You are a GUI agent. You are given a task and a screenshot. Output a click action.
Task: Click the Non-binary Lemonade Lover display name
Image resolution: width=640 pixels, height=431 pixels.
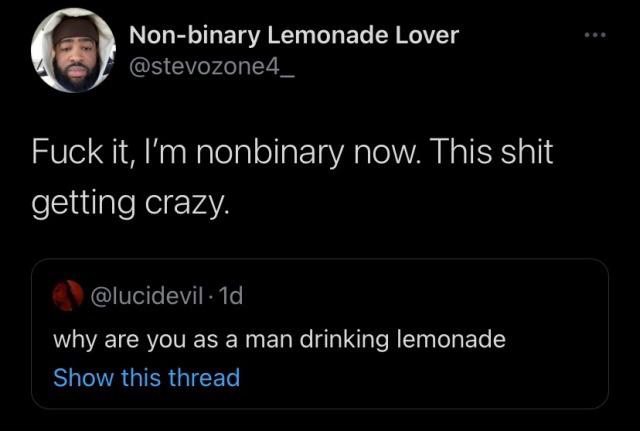click(x=294, y=35)
